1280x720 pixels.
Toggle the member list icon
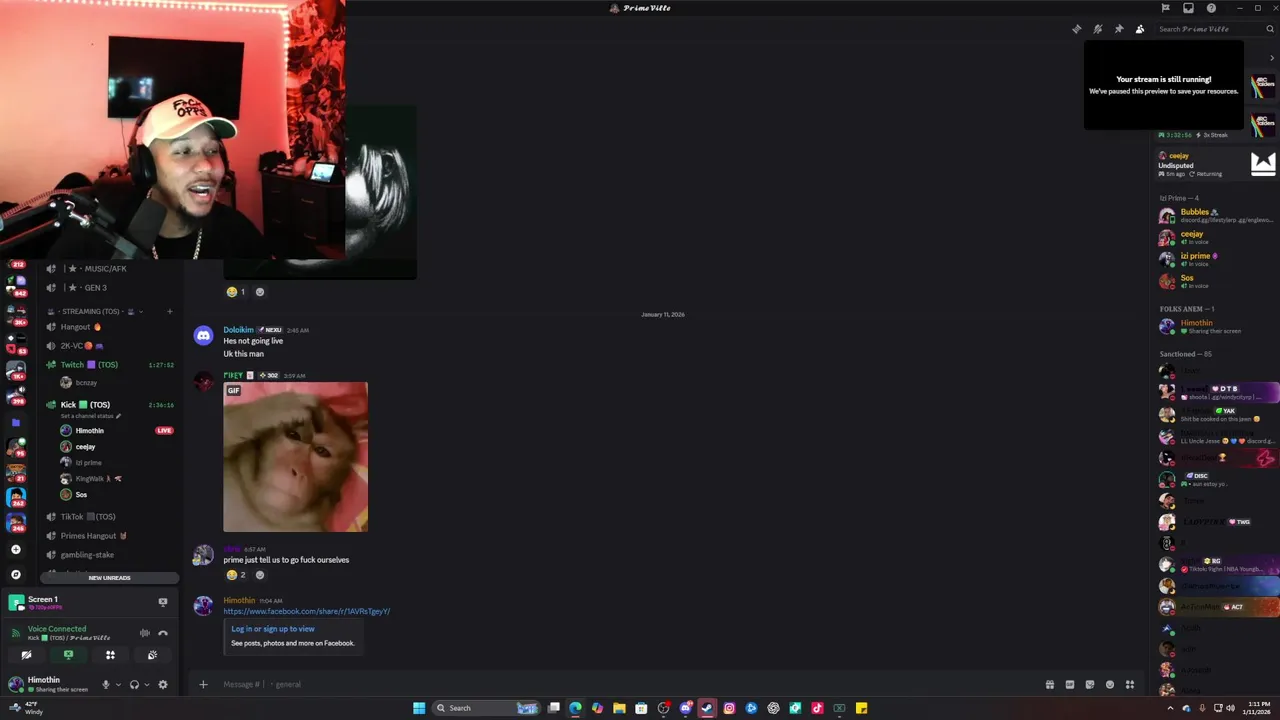[1140, 29]
